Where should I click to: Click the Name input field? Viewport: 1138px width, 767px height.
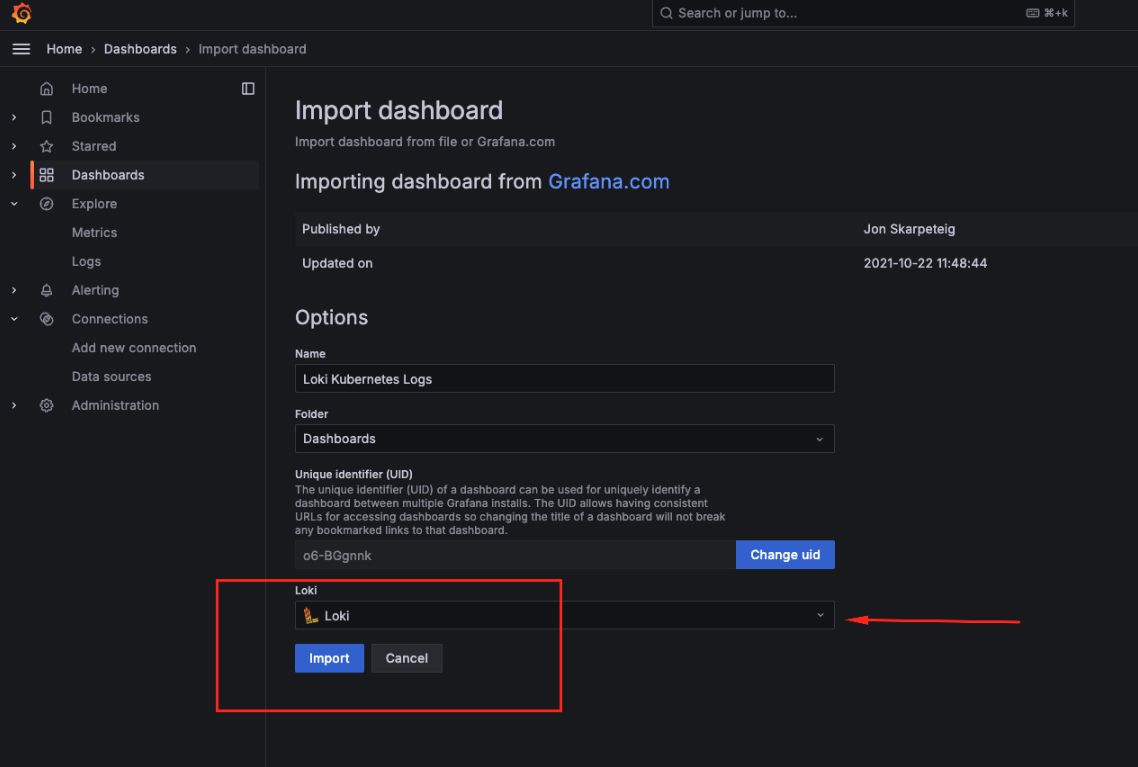[565, 379]
